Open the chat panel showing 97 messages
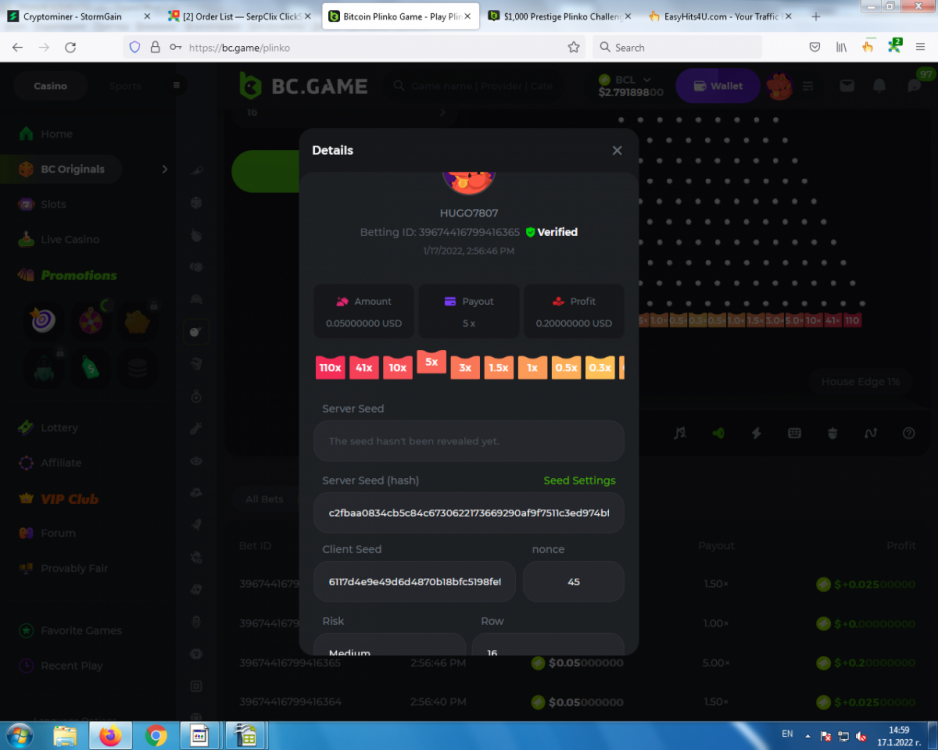938x750 pixels. tap(912, 85)
